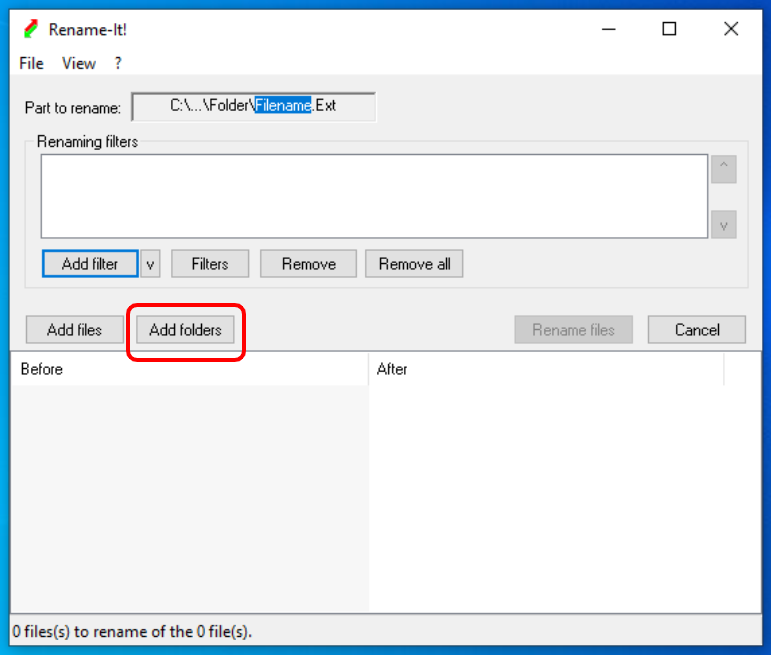Close the Rename-It! window
The image size is (771, 655).
pos(731,30)
